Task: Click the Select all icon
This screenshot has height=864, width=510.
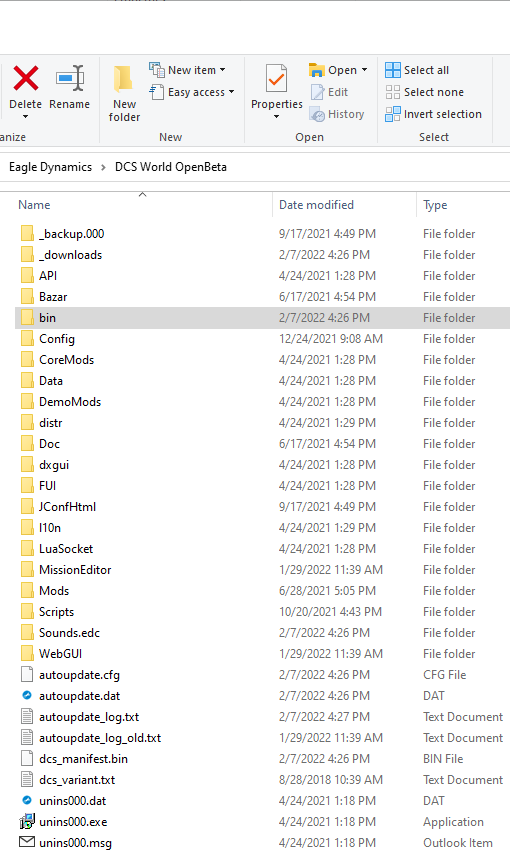Action: pyautogui.click(x=393, y=70)
